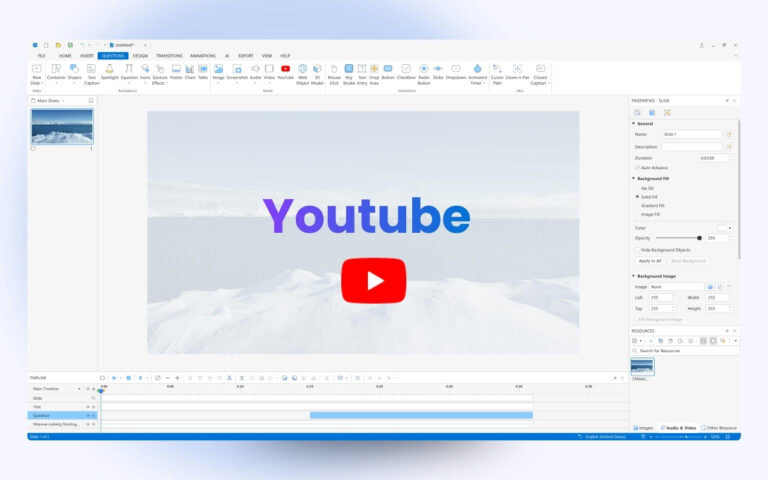The width and height of the screenshot is (768, 480).
Task: Insert a Checkbox interaction object
Action: coord(406,72)
